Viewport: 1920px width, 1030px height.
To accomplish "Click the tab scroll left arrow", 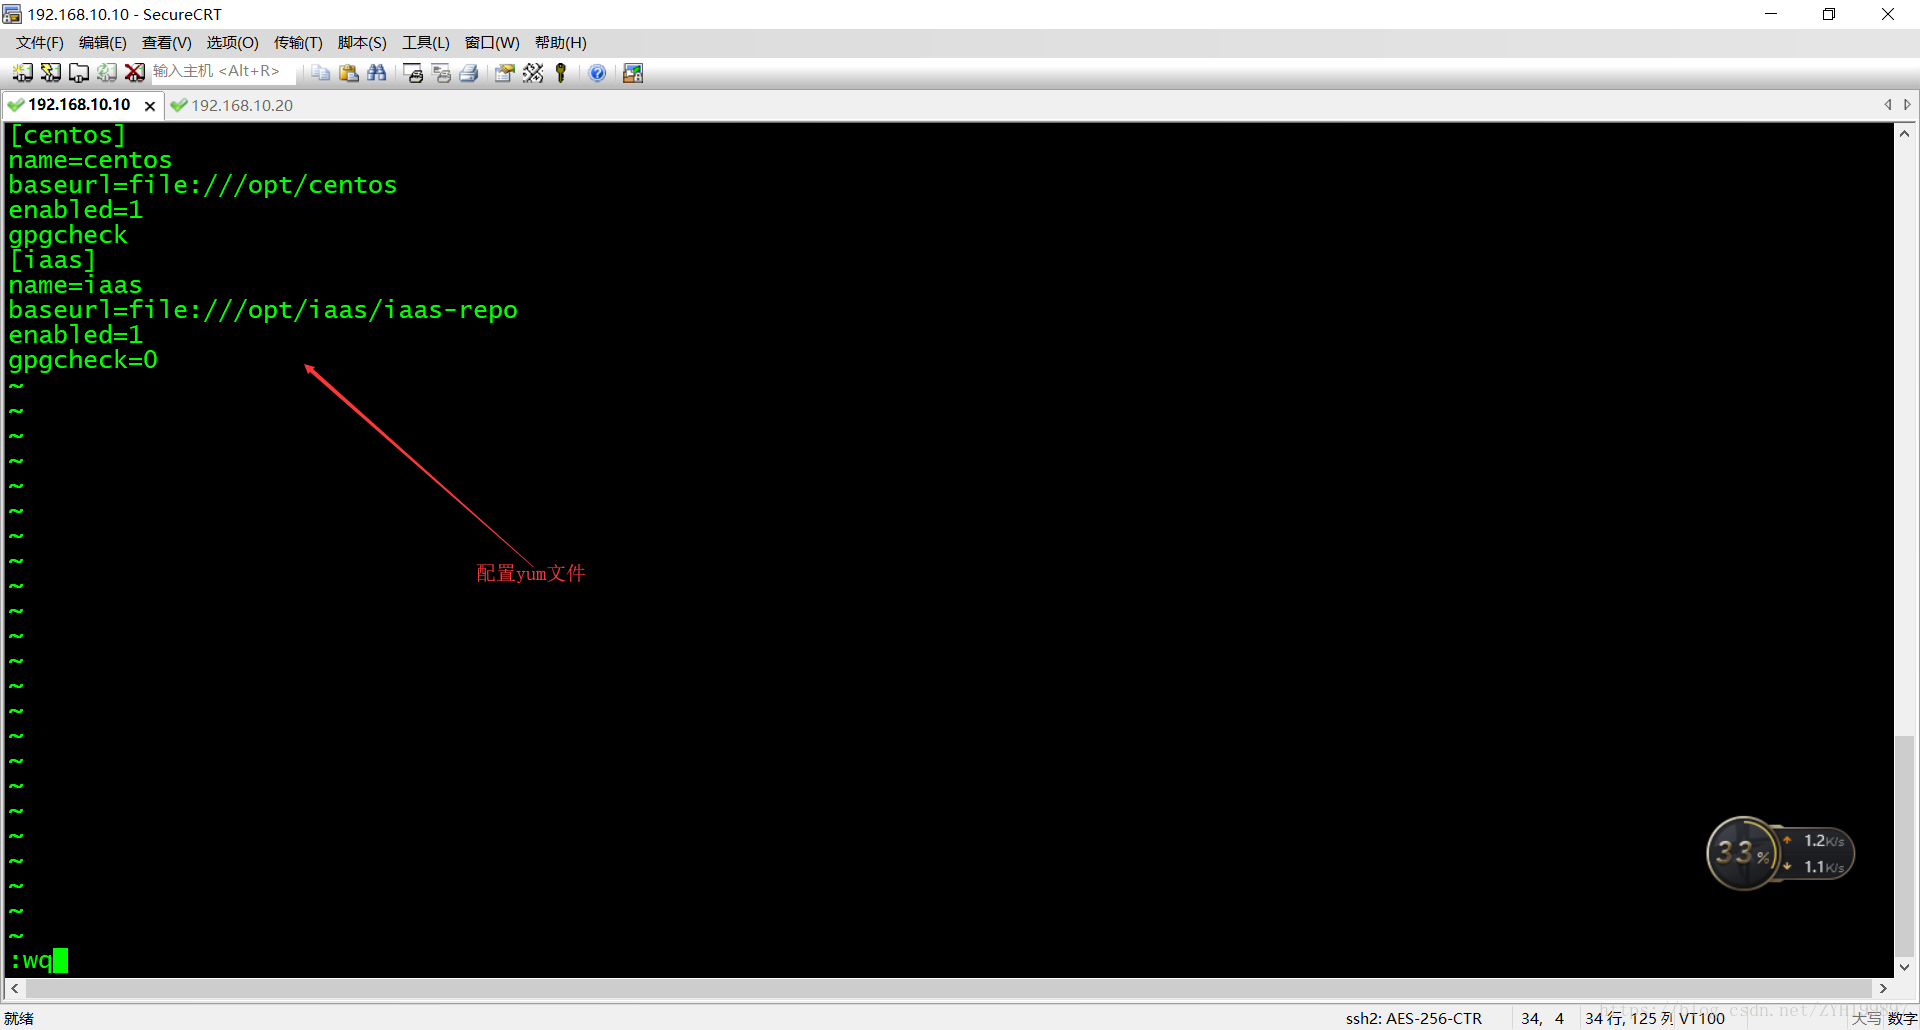I will click(1888, 104).
